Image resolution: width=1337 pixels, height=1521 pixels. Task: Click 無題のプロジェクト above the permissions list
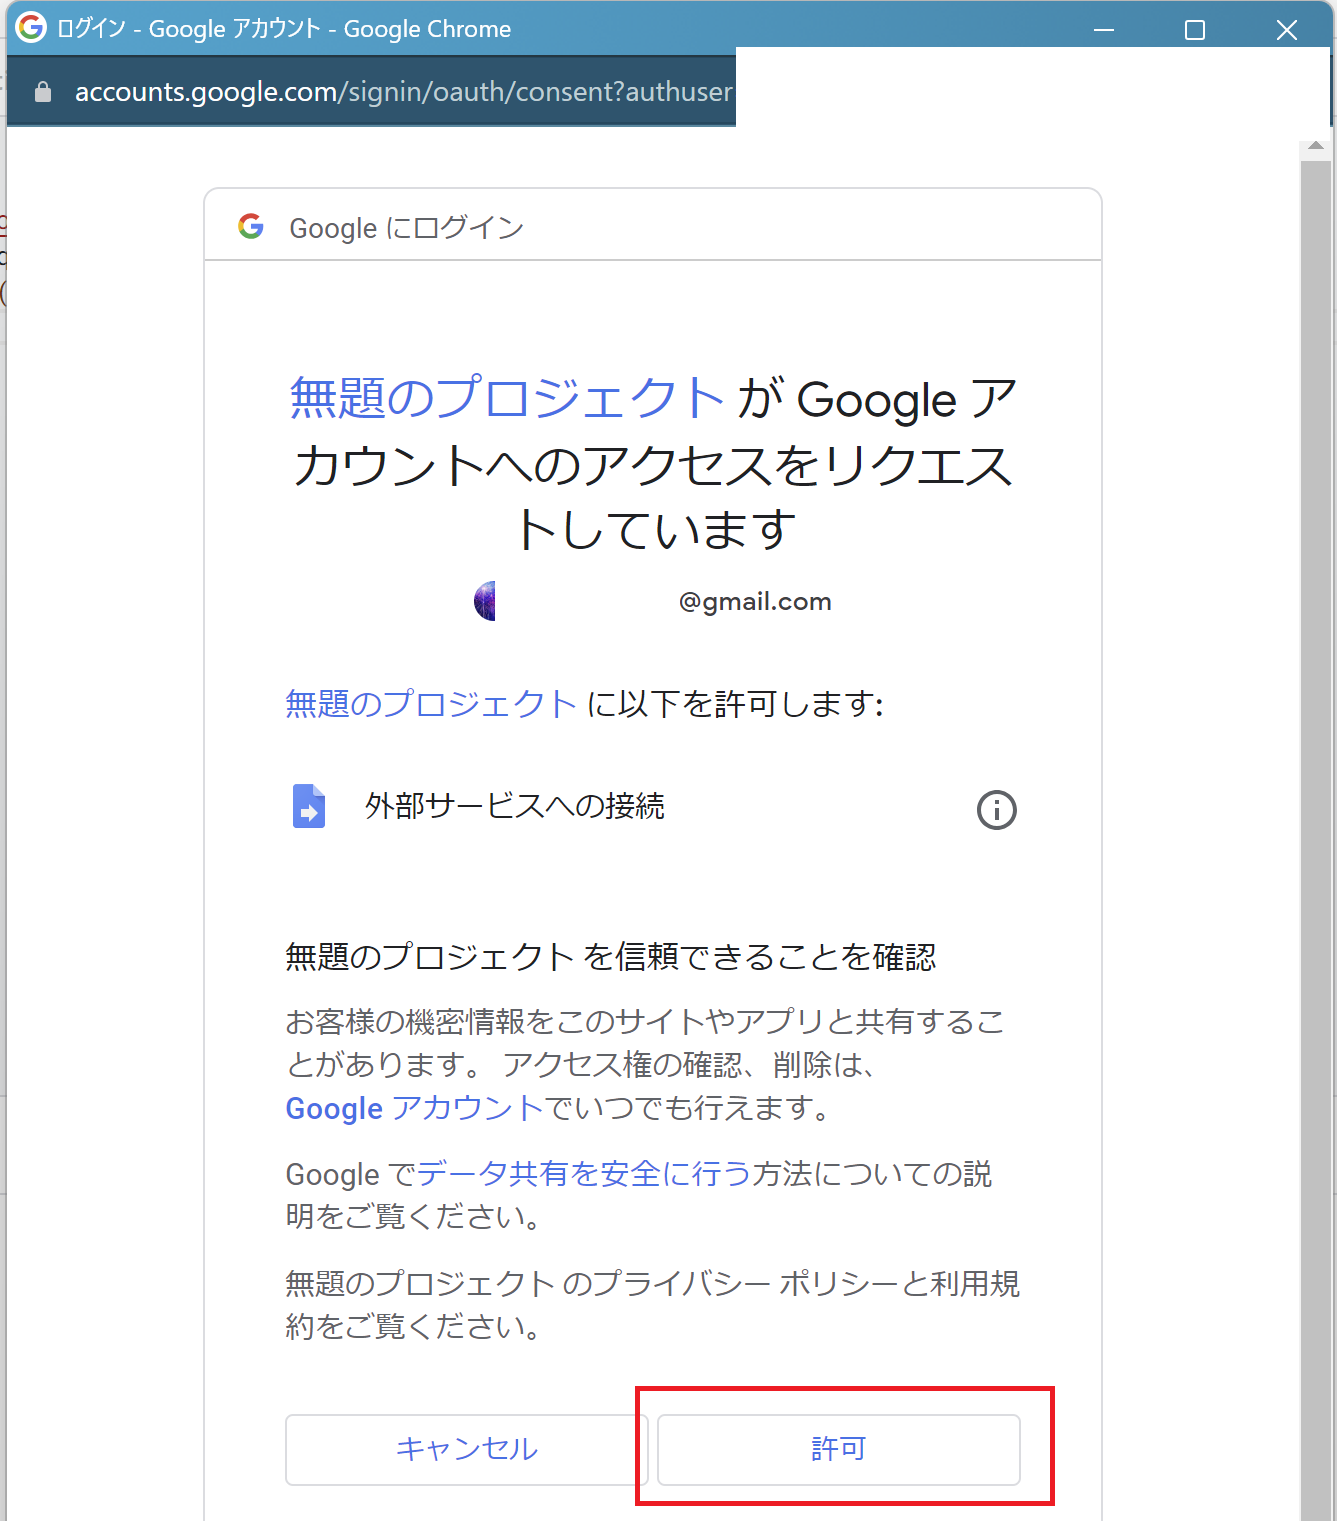coord(428,703)
